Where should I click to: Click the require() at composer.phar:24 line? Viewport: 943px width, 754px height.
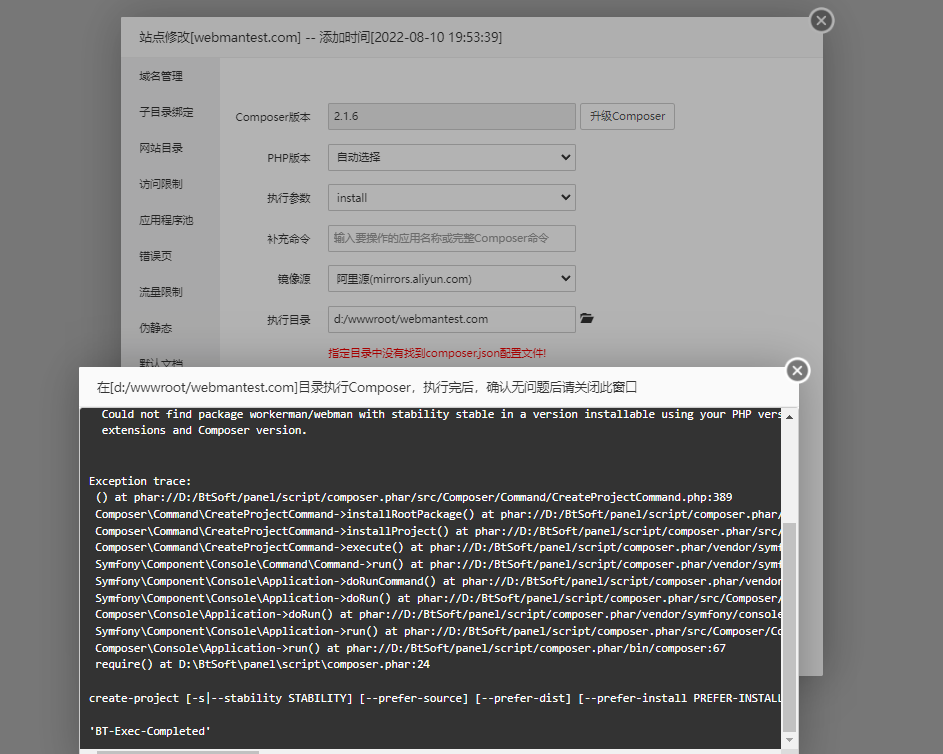(262, 664)
